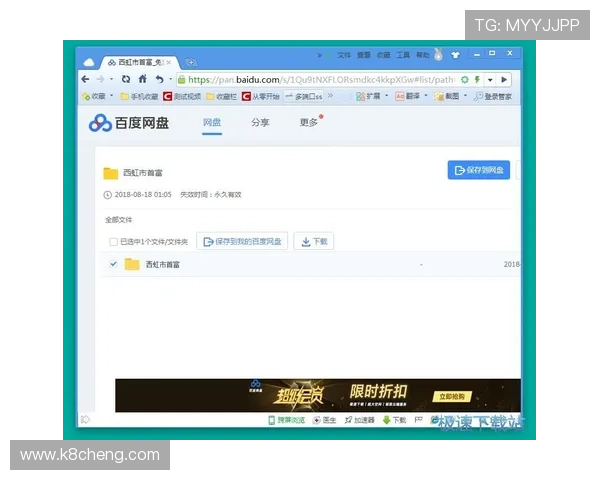Click the 下载 download button
Image resolution: width=600 pixels, height=480 pixels.
[x=314, y=242]
